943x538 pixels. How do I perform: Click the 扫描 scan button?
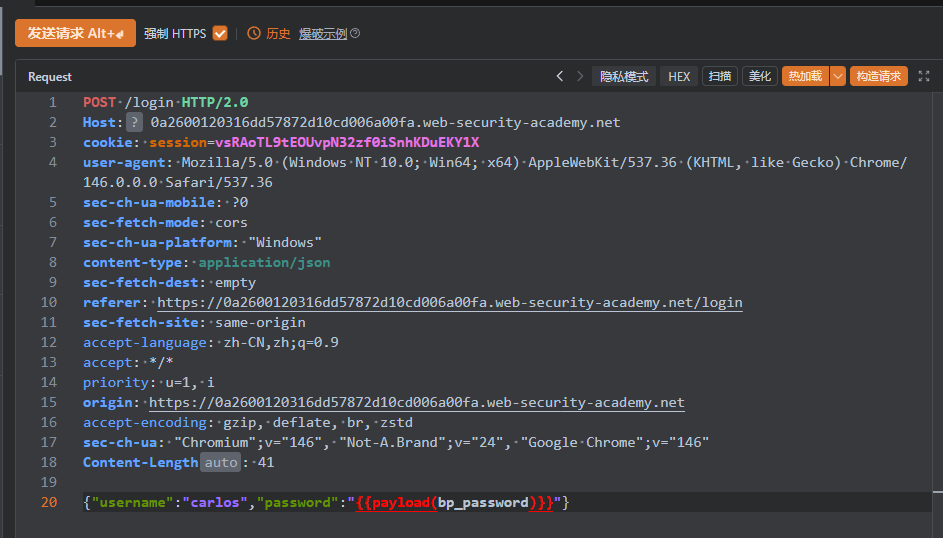pos(719,76)
